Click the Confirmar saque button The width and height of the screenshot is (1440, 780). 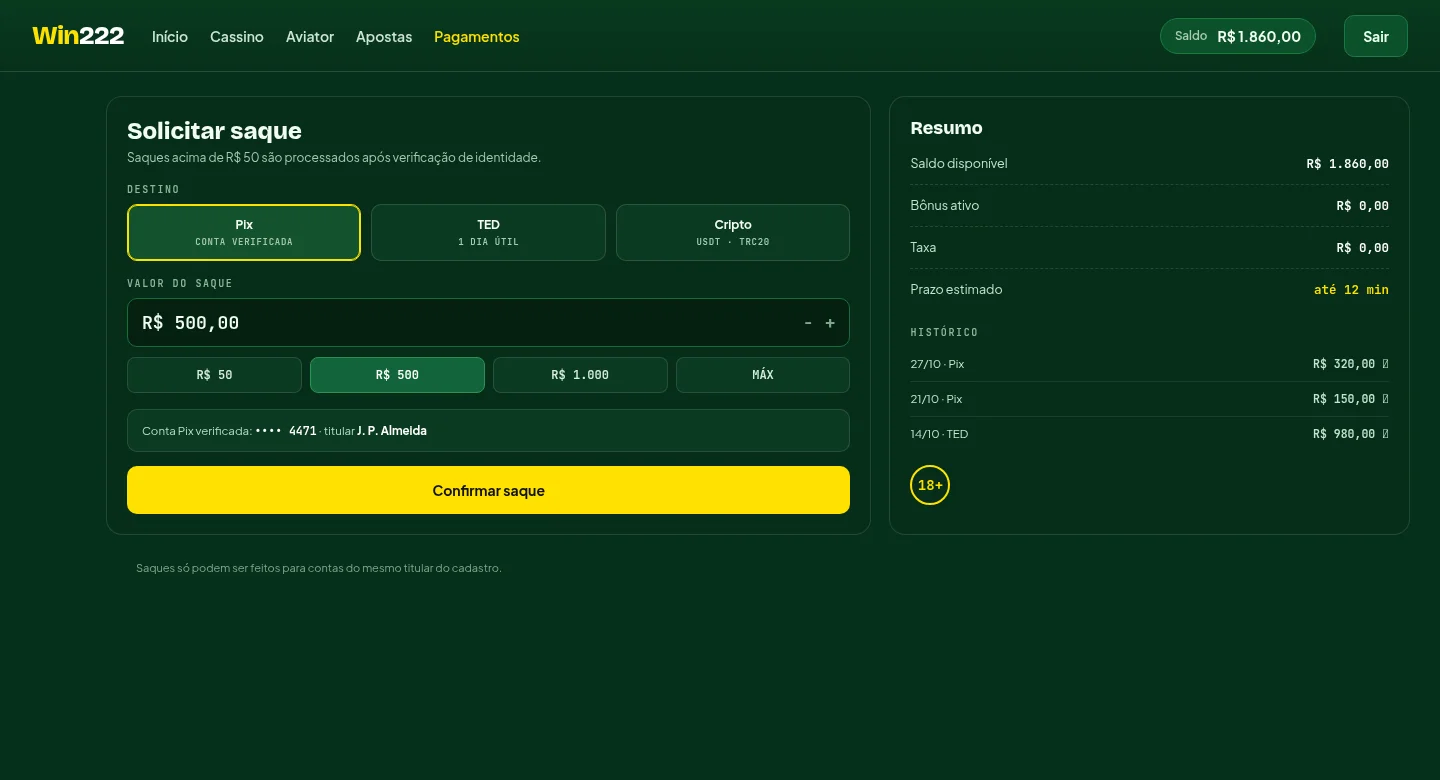tap(488, 490)
